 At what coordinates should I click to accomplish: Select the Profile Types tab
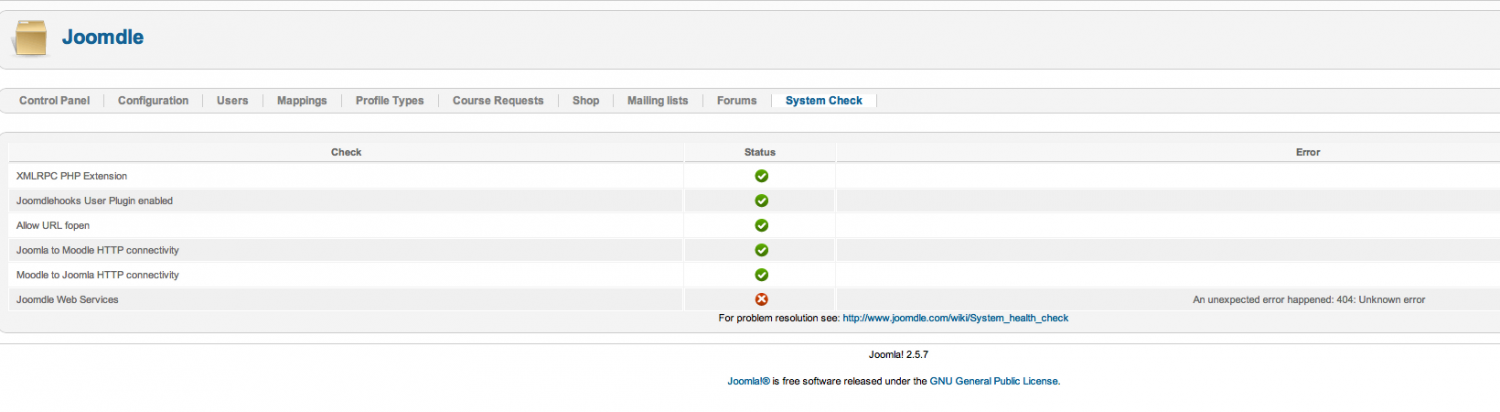pos(390,101)
